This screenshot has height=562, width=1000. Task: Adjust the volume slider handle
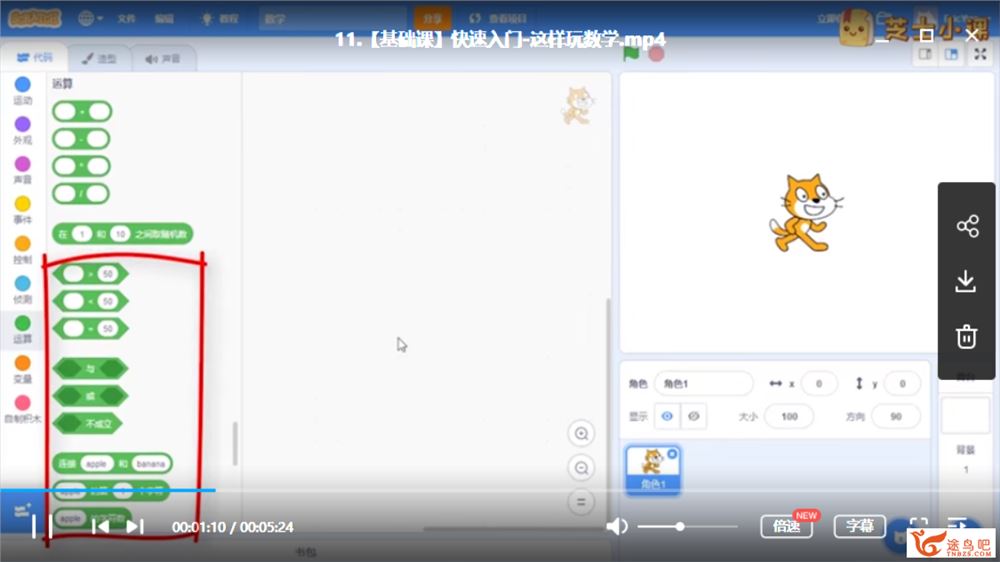[x=680, y=527]
